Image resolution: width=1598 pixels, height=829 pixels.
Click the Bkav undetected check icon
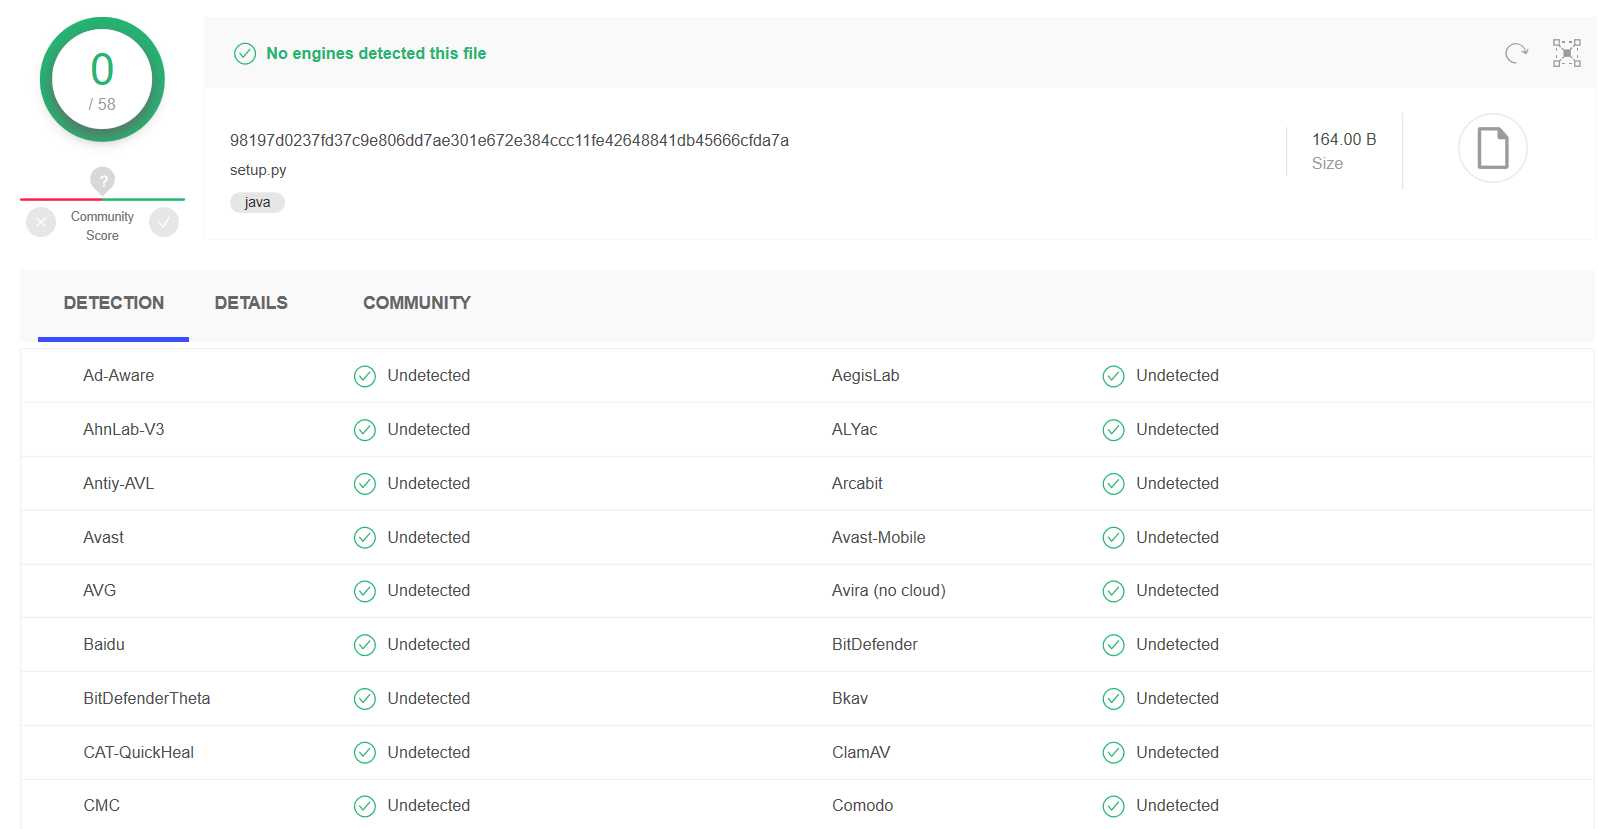click(1113, 699)
